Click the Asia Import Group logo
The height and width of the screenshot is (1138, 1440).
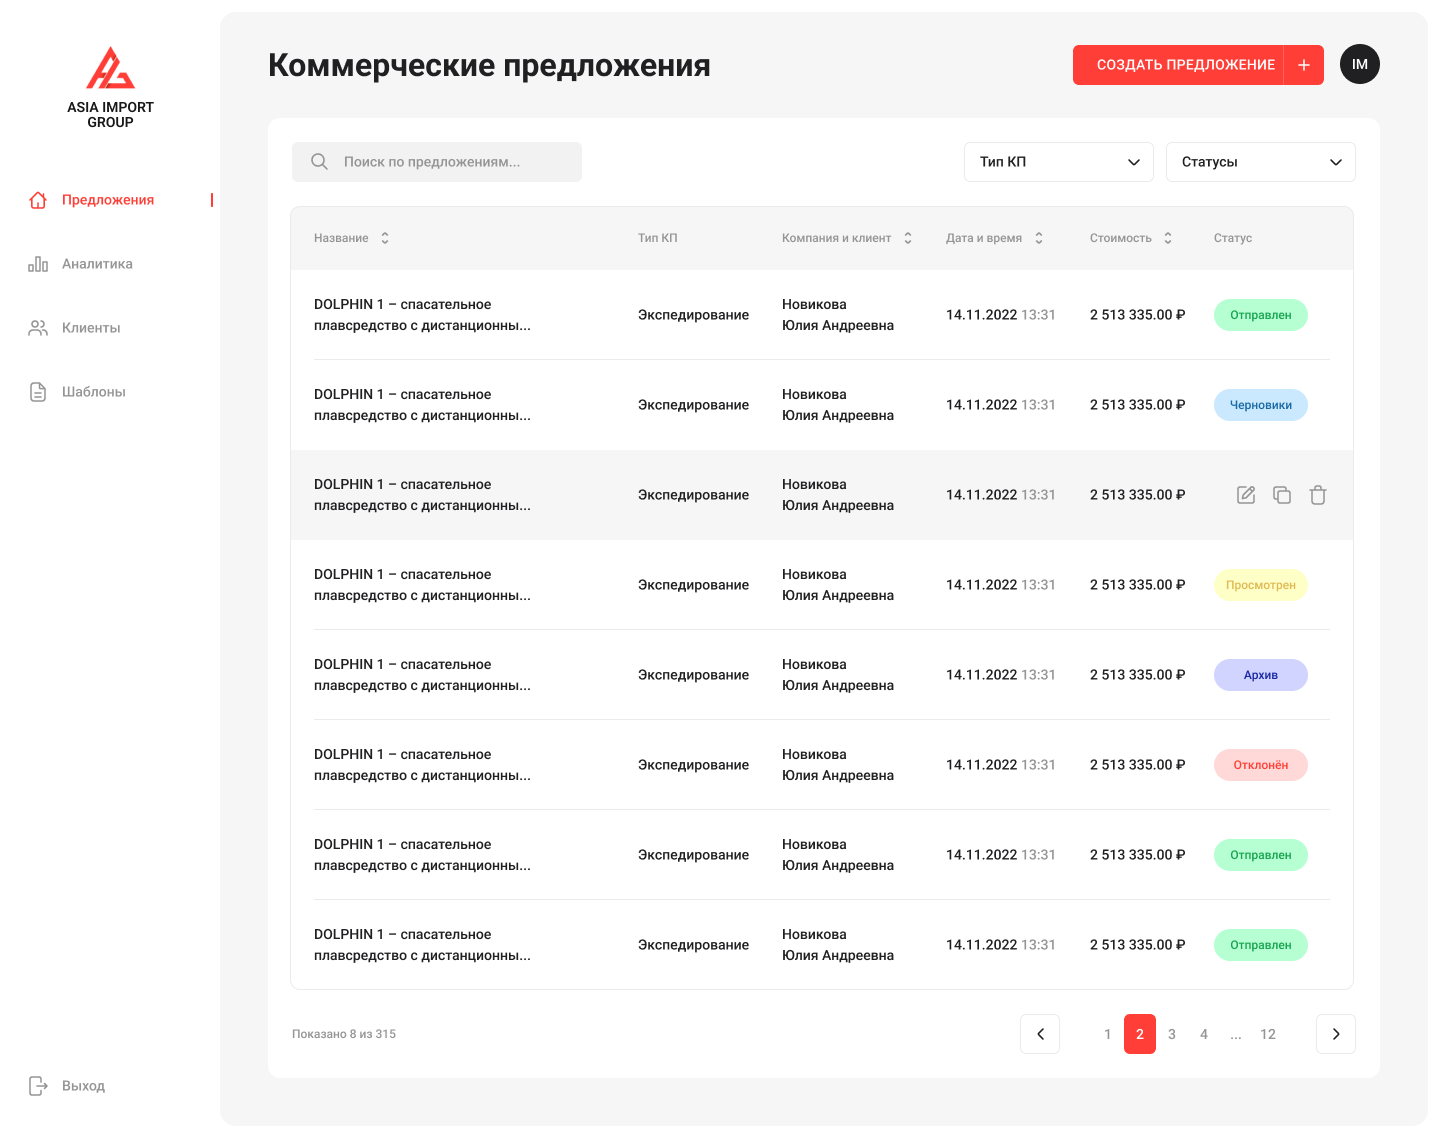coord(110,87)
